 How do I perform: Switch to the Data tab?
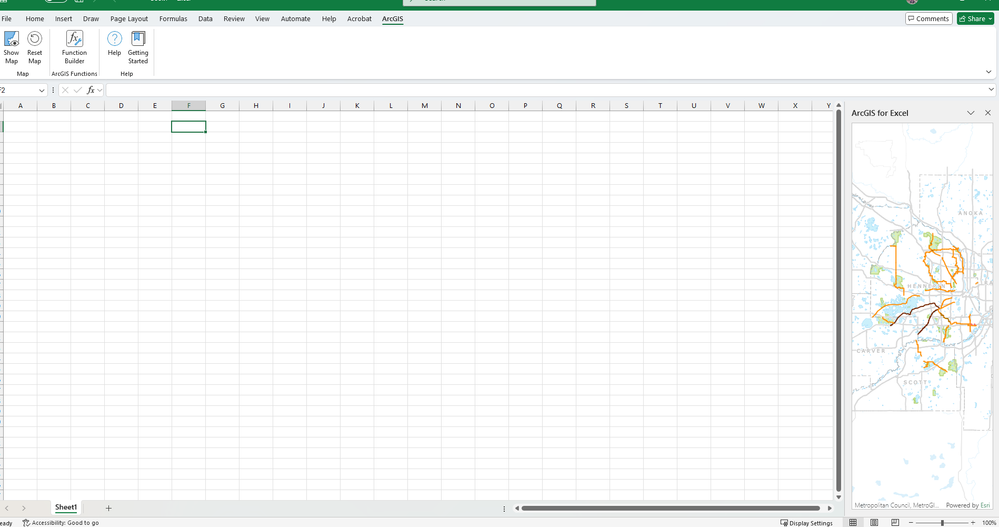(205, 18)
